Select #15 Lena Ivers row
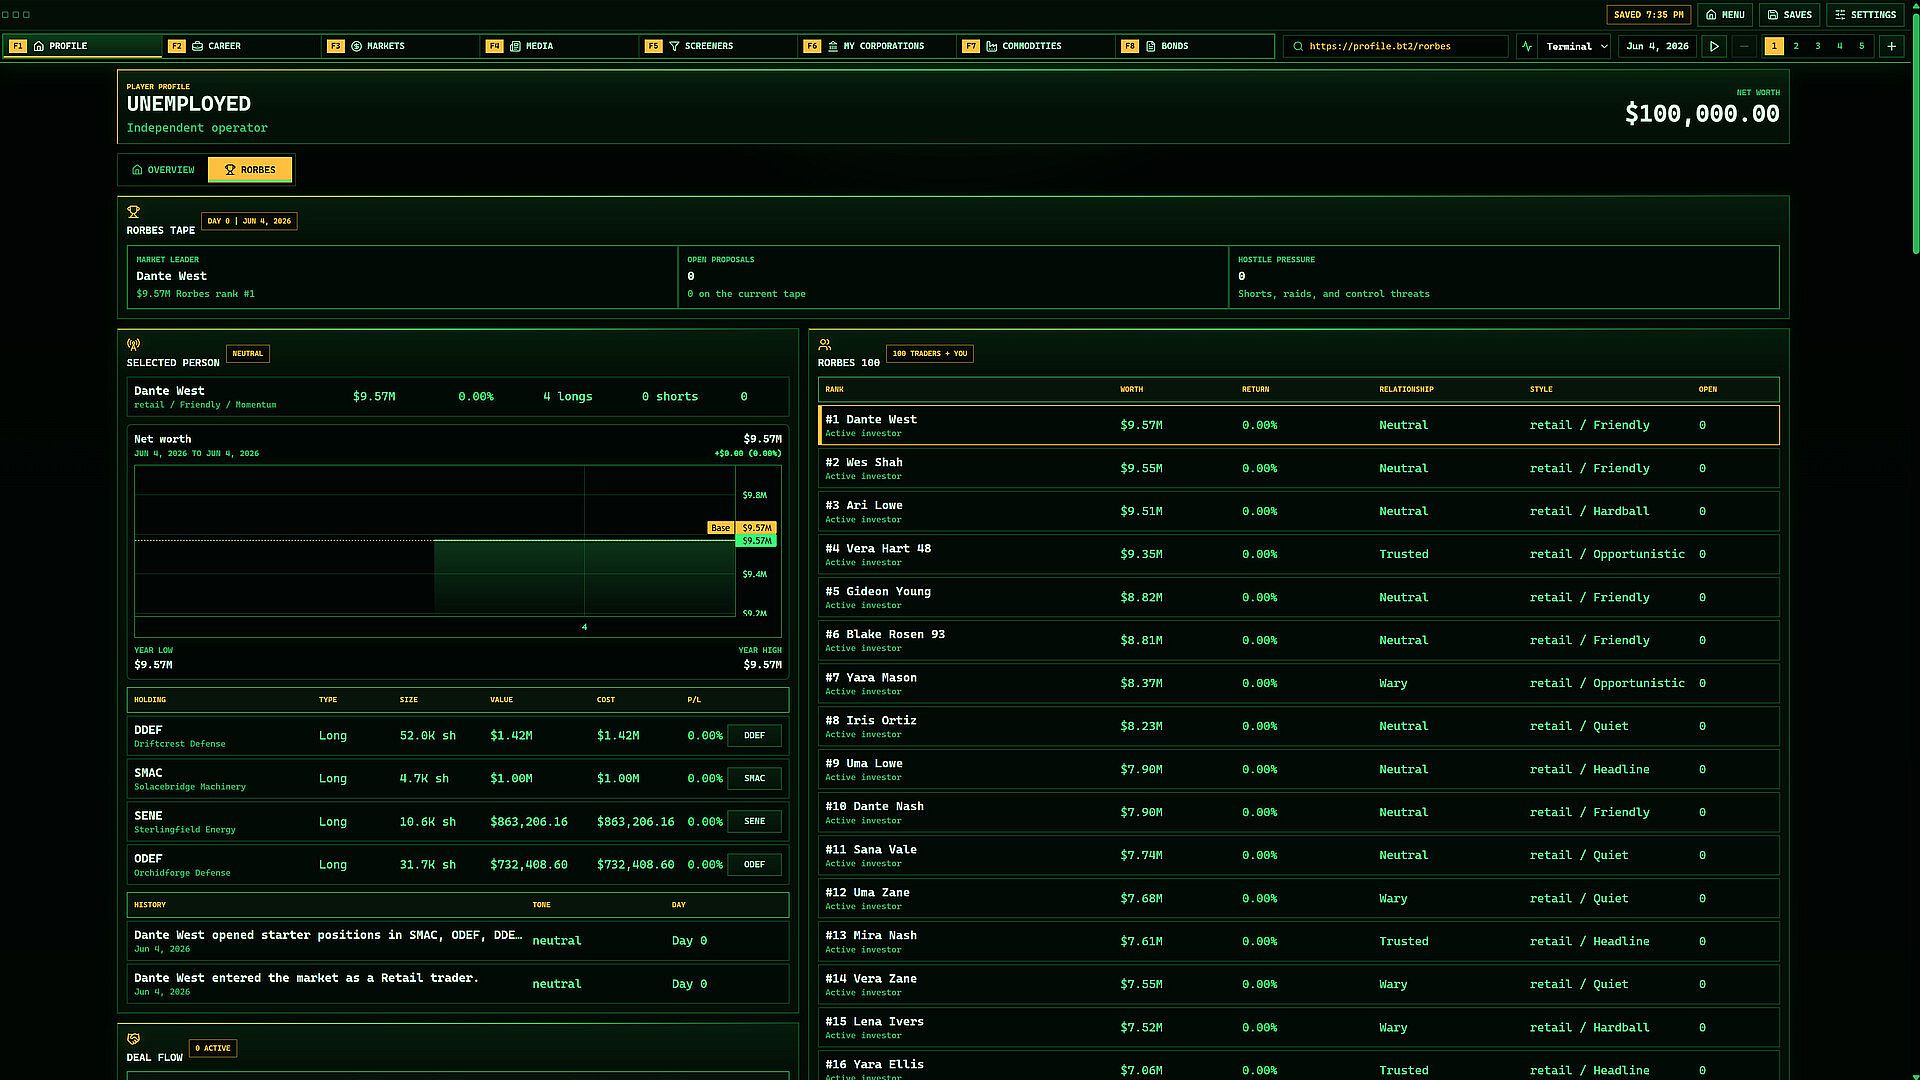 1299,1027
